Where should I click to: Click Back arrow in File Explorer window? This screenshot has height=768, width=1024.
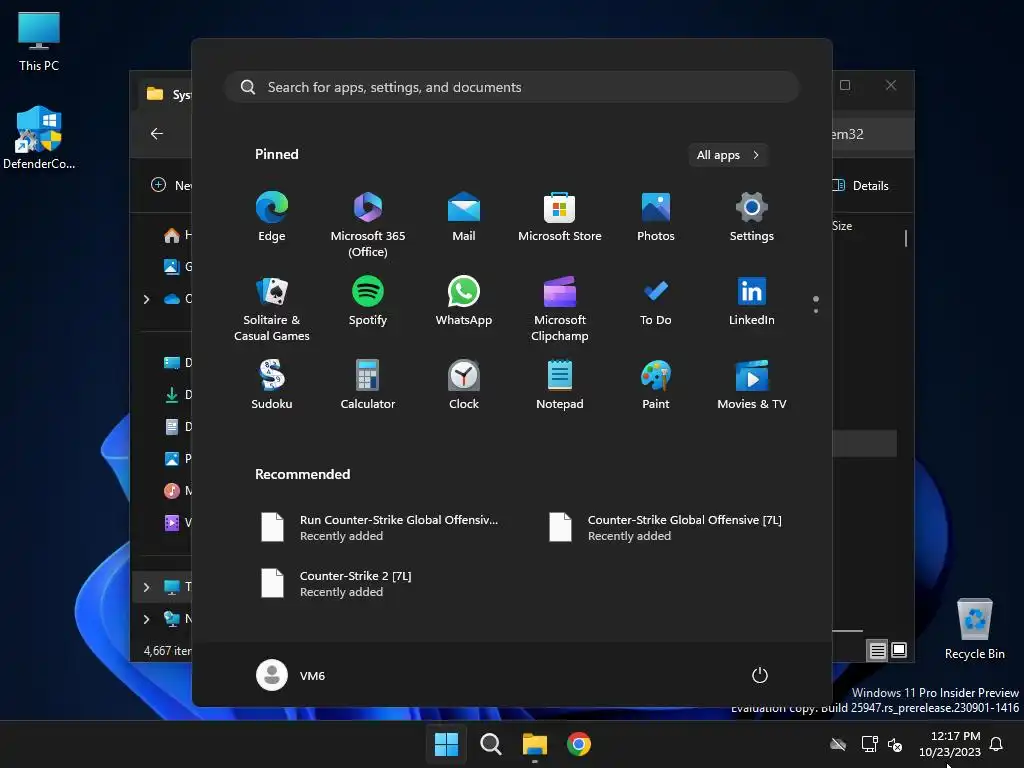(x=157, y=134)
